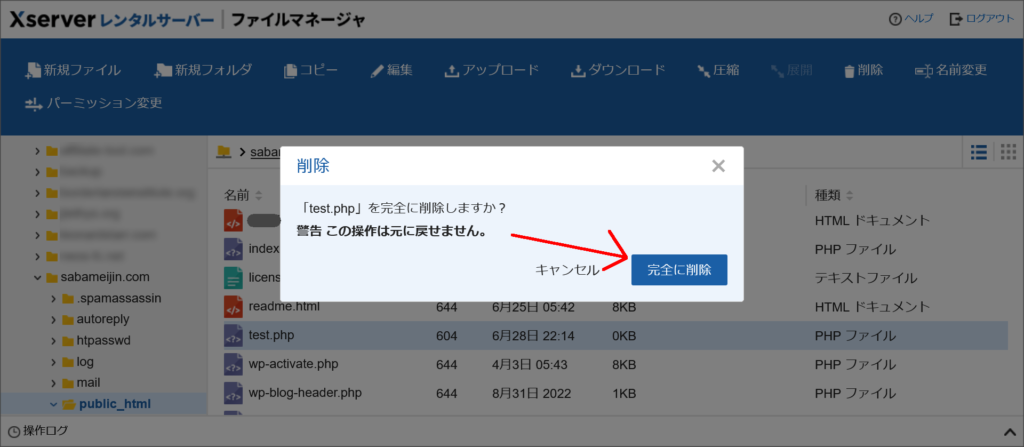Select the autoreply tree folder

coord(95,320)
